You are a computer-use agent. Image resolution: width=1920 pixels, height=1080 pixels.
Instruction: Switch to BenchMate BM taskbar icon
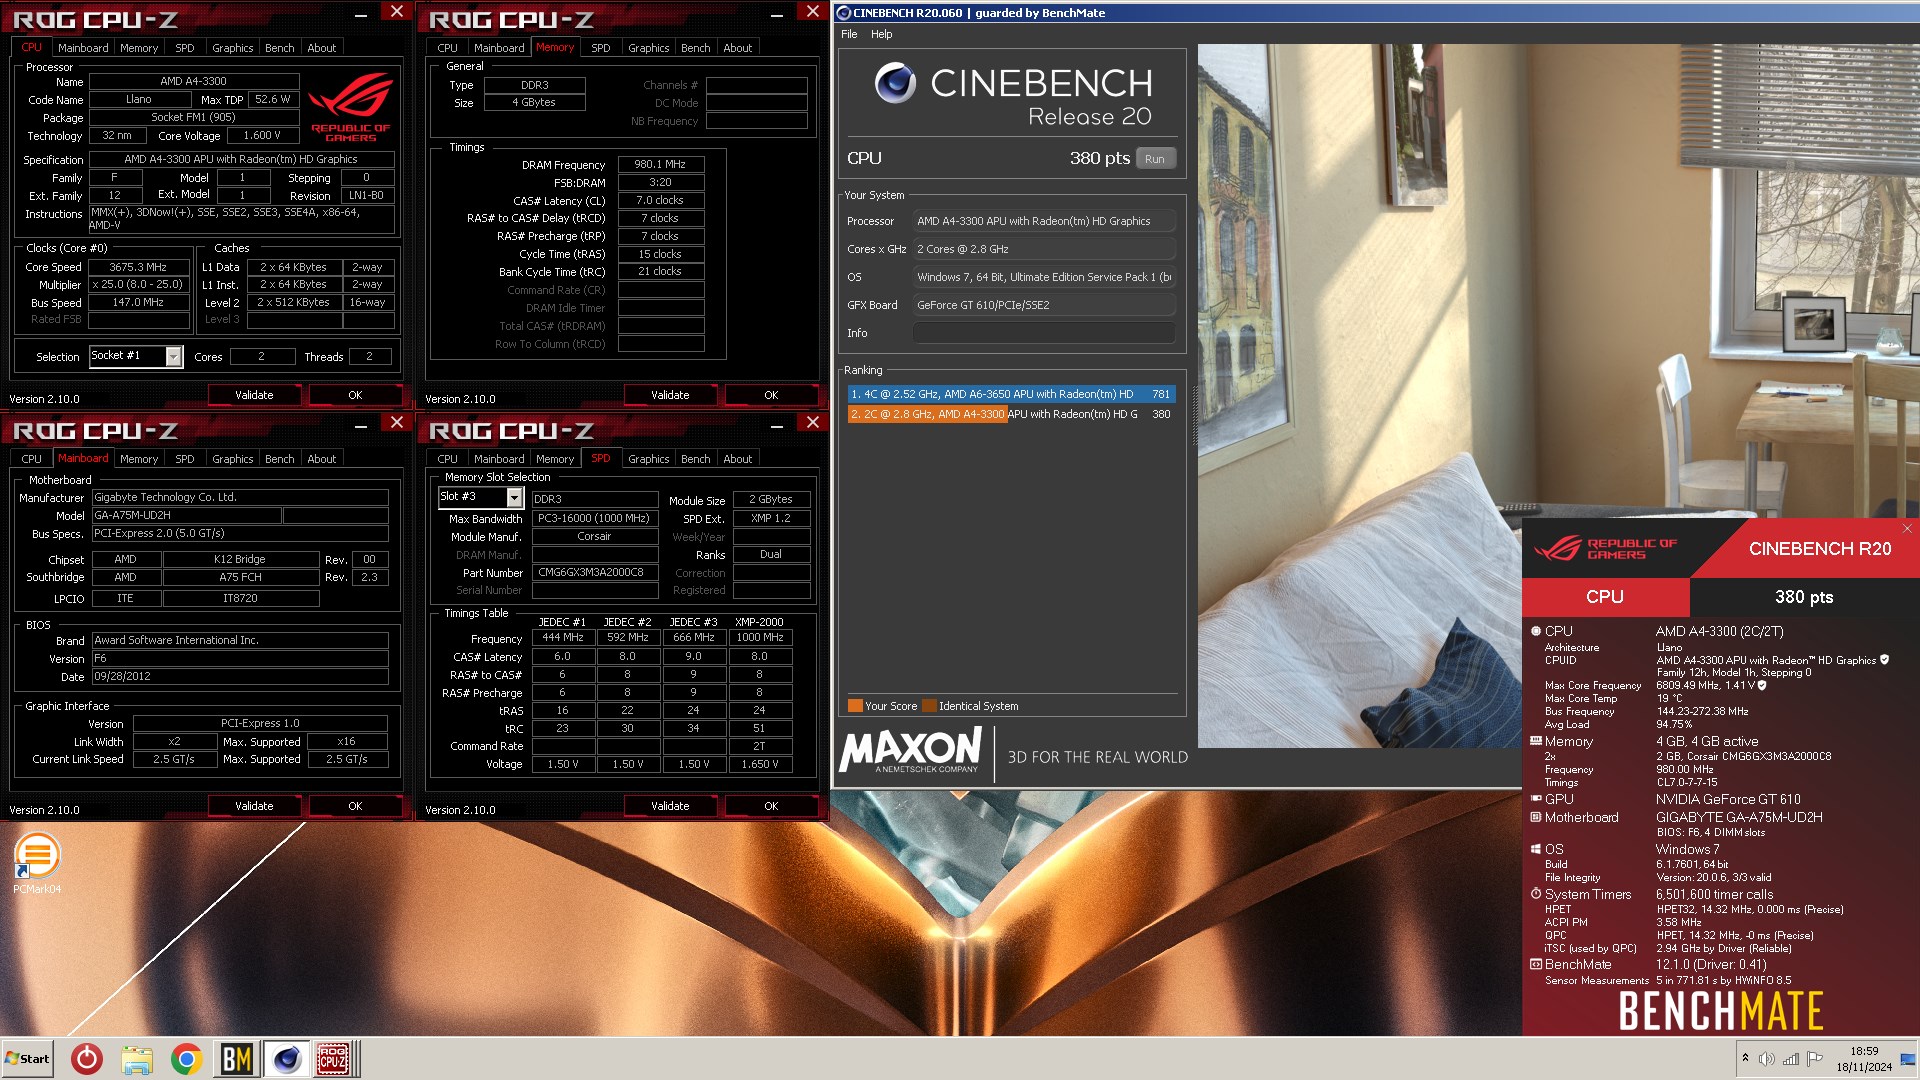[x=236, y=1059]
